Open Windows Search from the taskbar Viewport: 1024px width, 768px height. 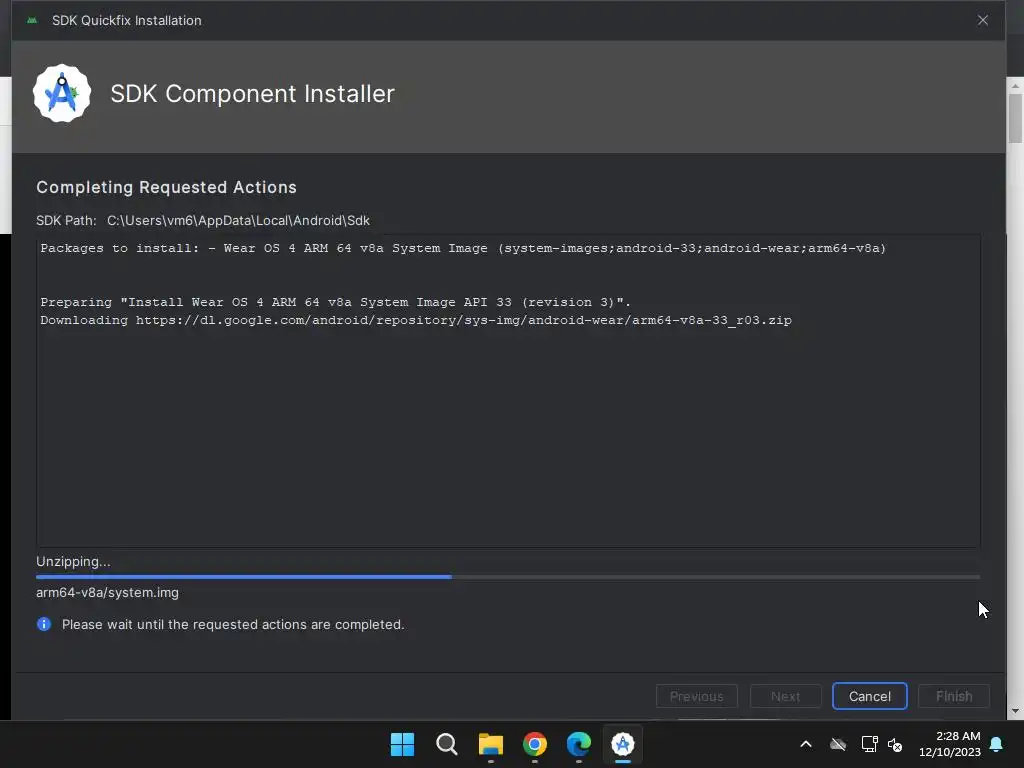tap(447, 744)
